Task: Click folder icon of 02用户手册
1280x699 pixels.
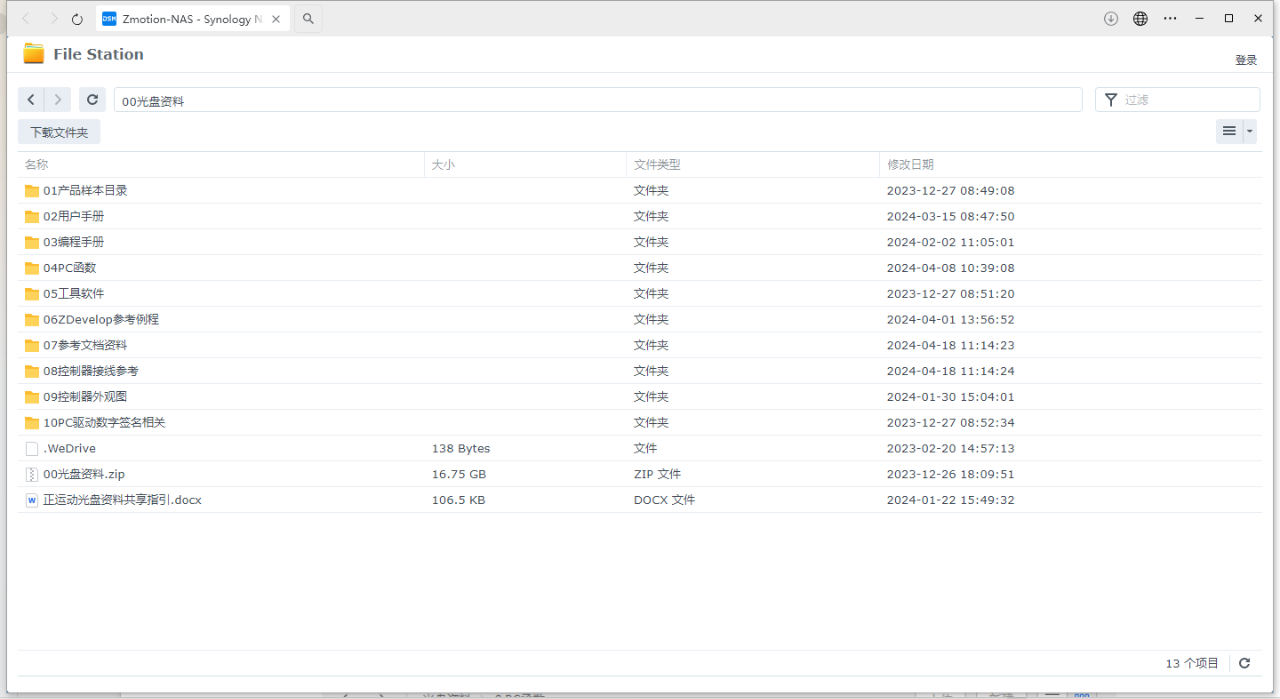Action: click(x=32, y=217)
